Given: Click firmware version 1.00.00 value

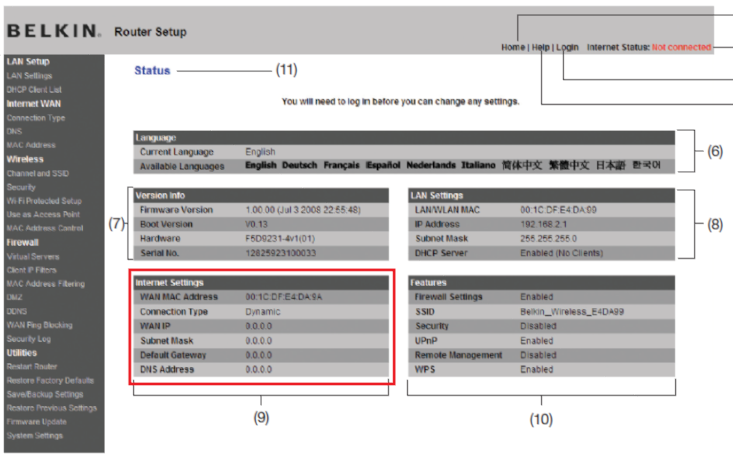Looking at the screenshot, I should pyautogui.click(x=303, y=210).
